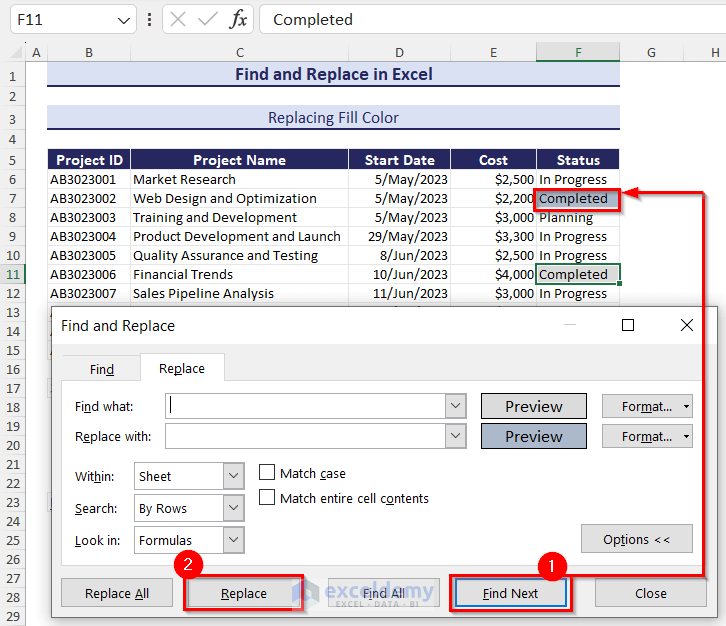Screen dimensions: 726x626
Task: Select the $3,300 cost cell
Action: tap(493, 236)
